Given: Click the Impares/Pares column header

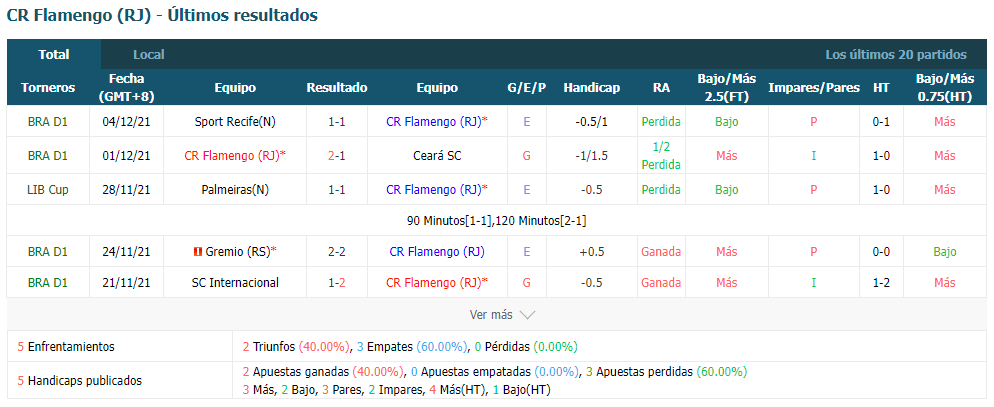Looking at the screenshot, I should (x=814, y=88).
